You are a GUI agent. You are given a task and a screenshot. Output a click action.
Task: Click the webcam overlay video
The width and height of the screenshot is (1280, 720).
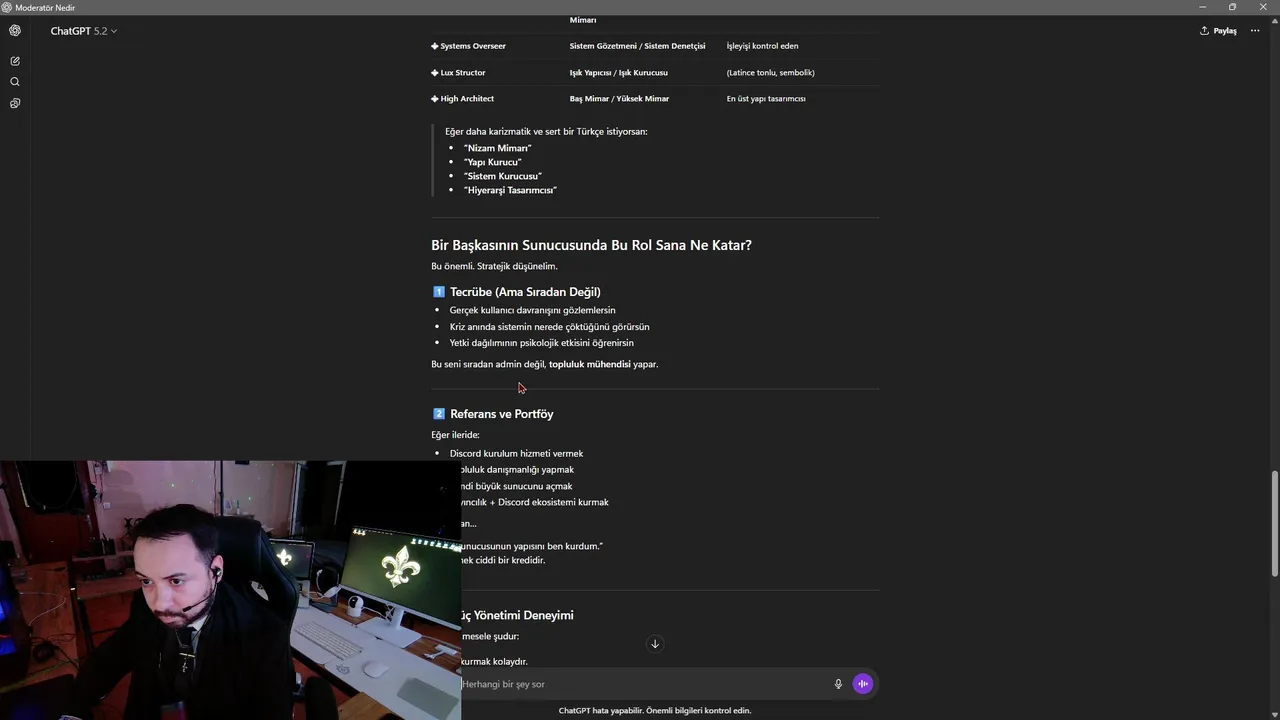point(230,590)
